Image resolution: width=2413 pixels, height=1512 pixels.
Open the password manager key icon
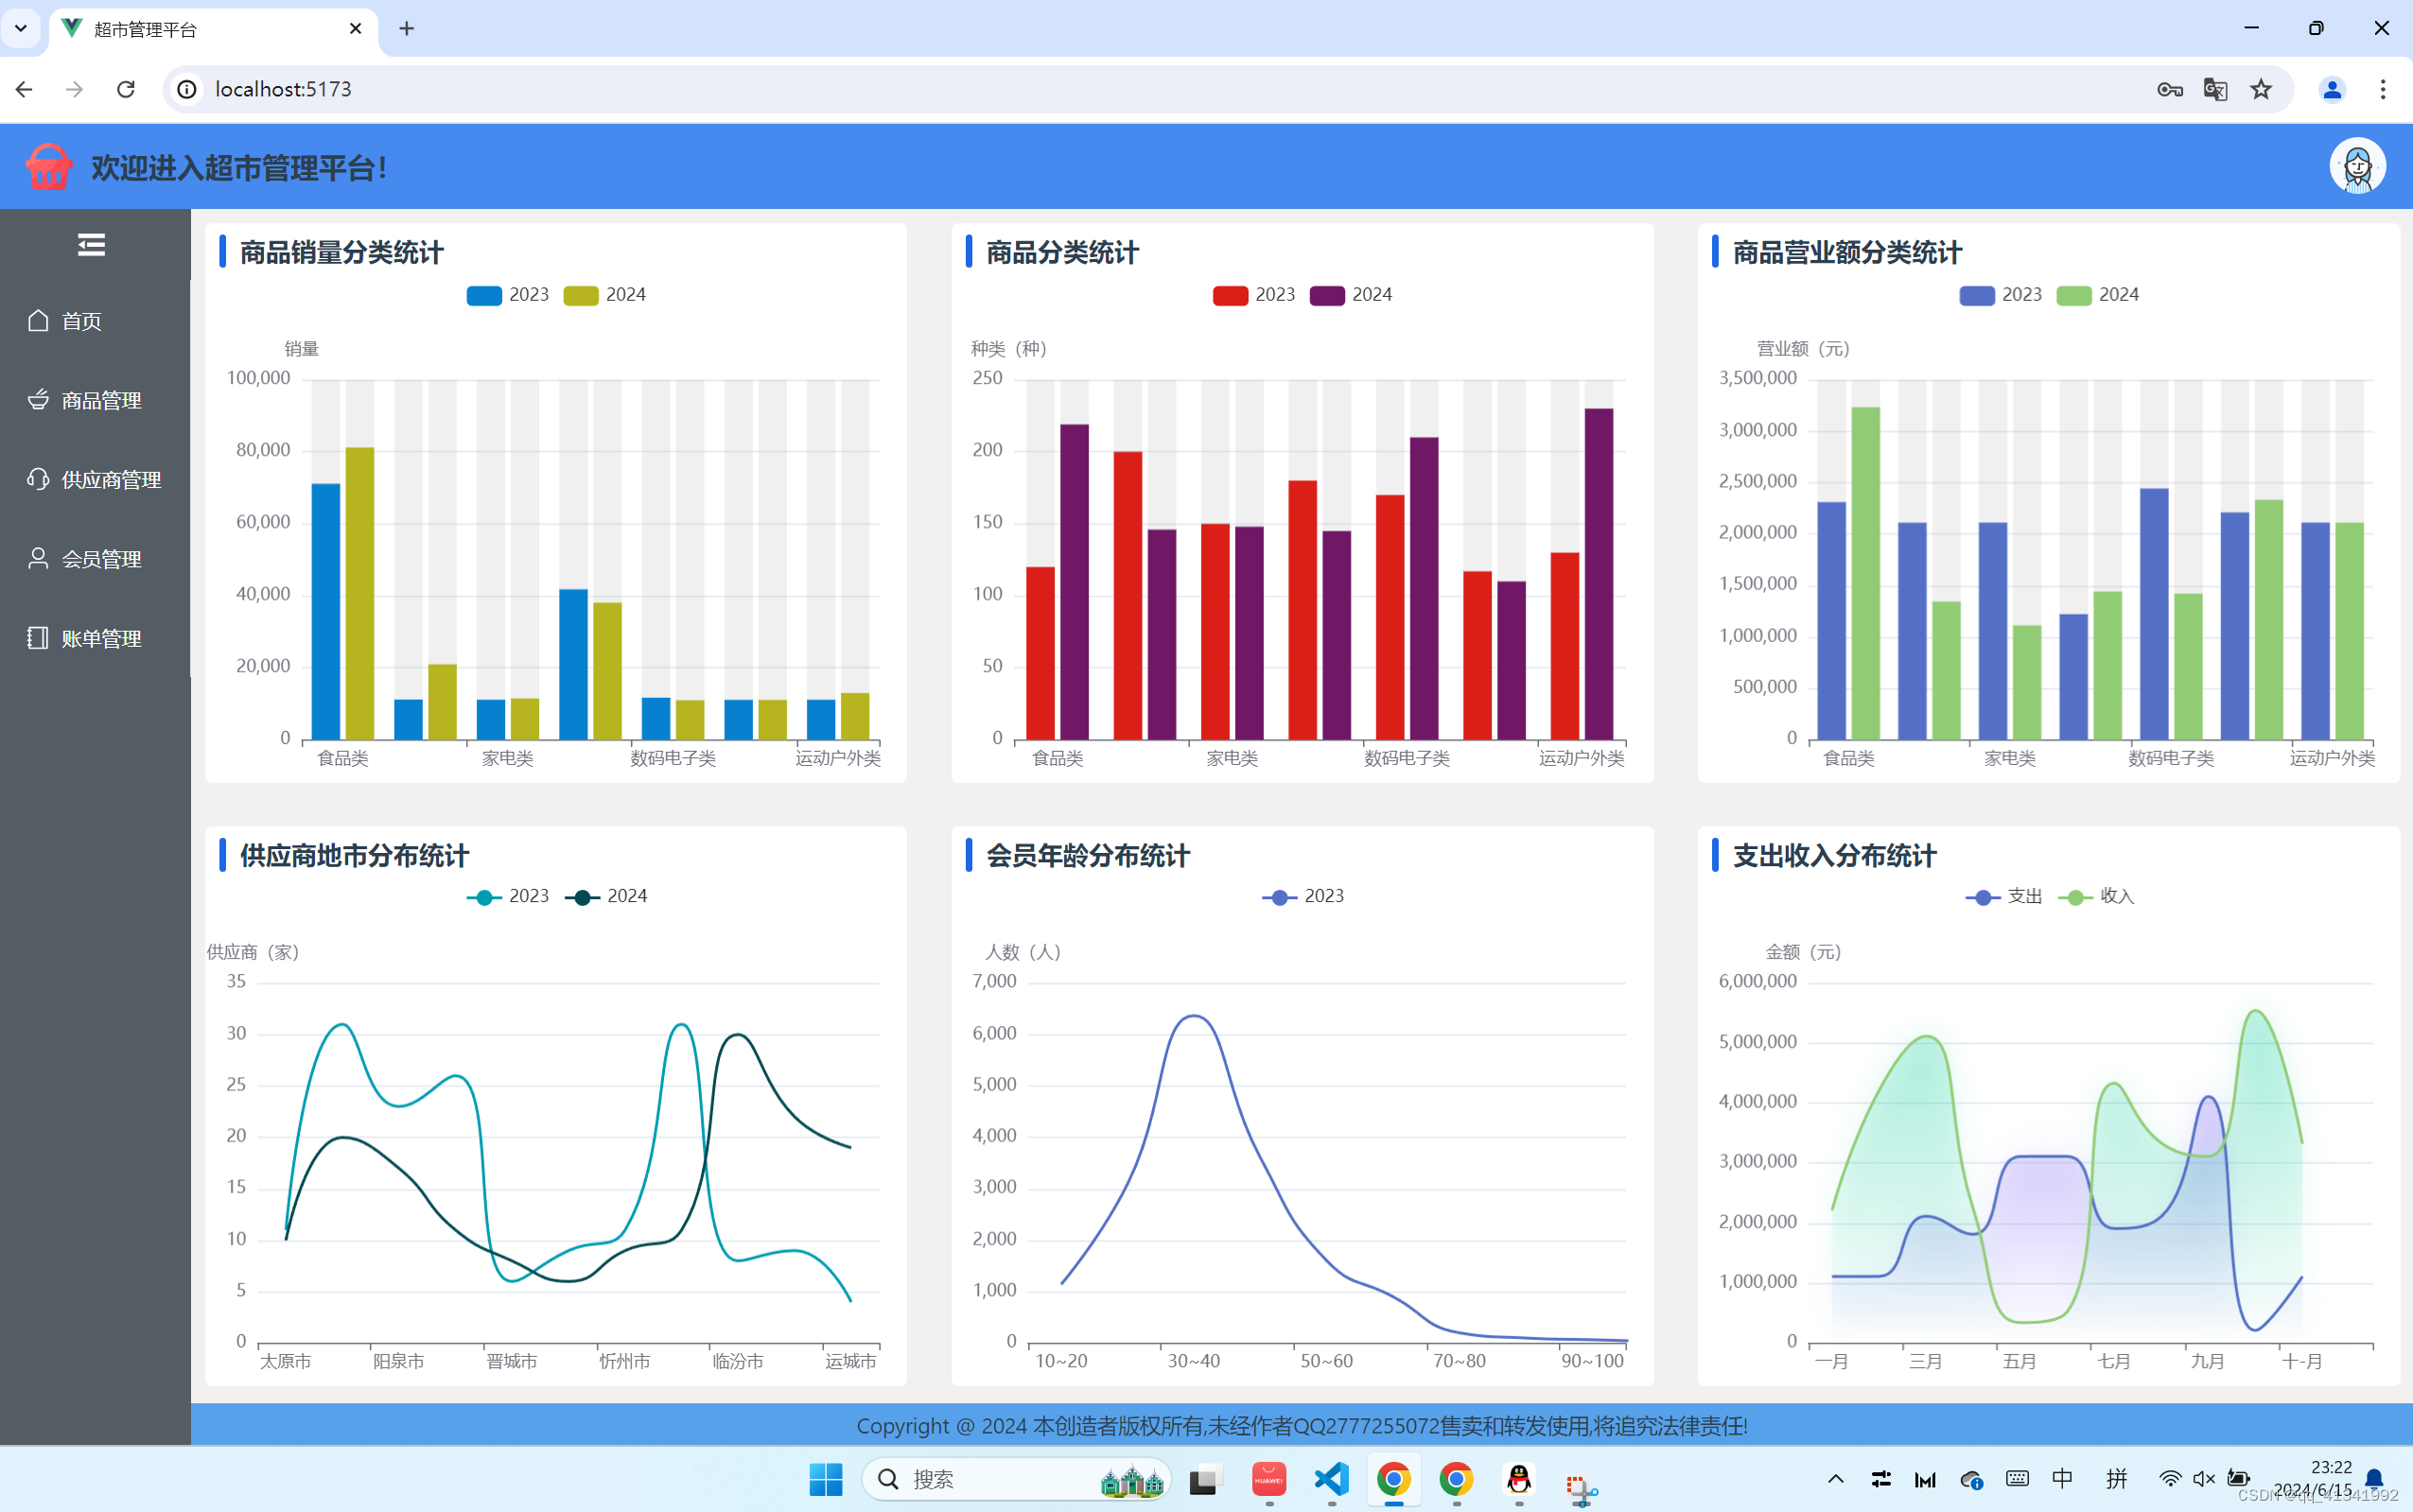pyautogui.click(x=2169, y=89)
